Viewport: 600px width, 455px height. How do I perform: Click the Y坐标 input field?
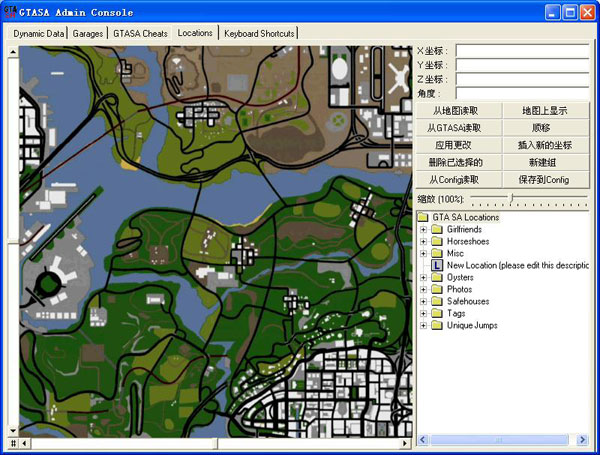pos(522,65)
